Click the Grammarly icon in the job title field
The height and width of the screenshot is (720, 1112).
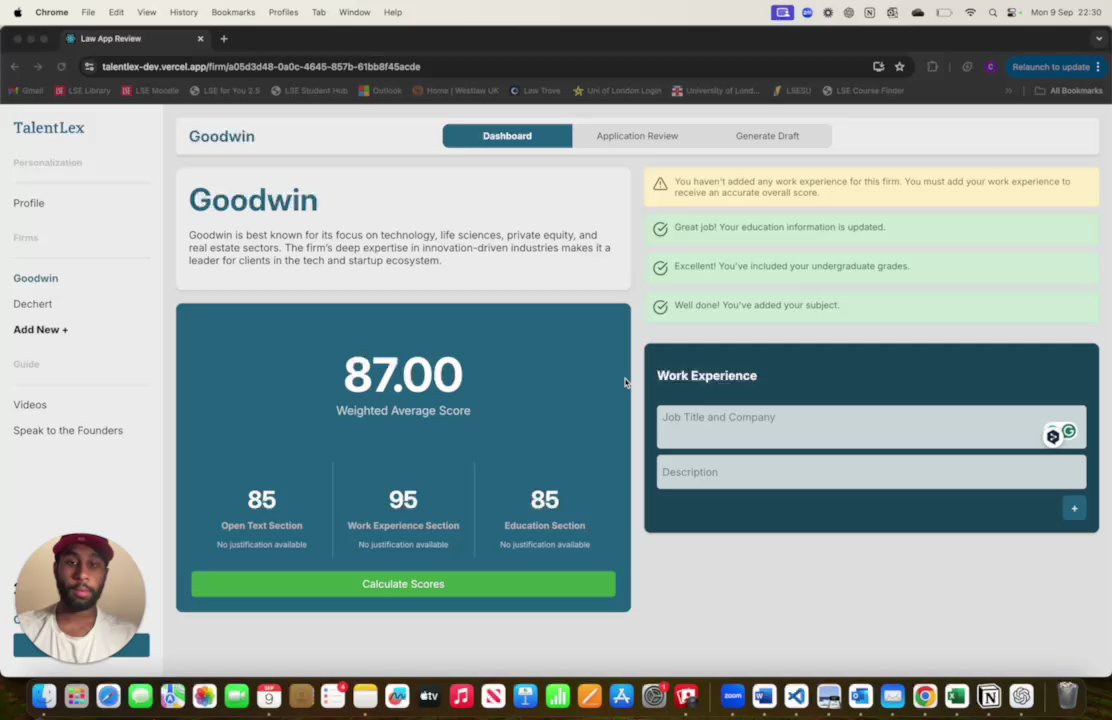(x=1069, y=431)
